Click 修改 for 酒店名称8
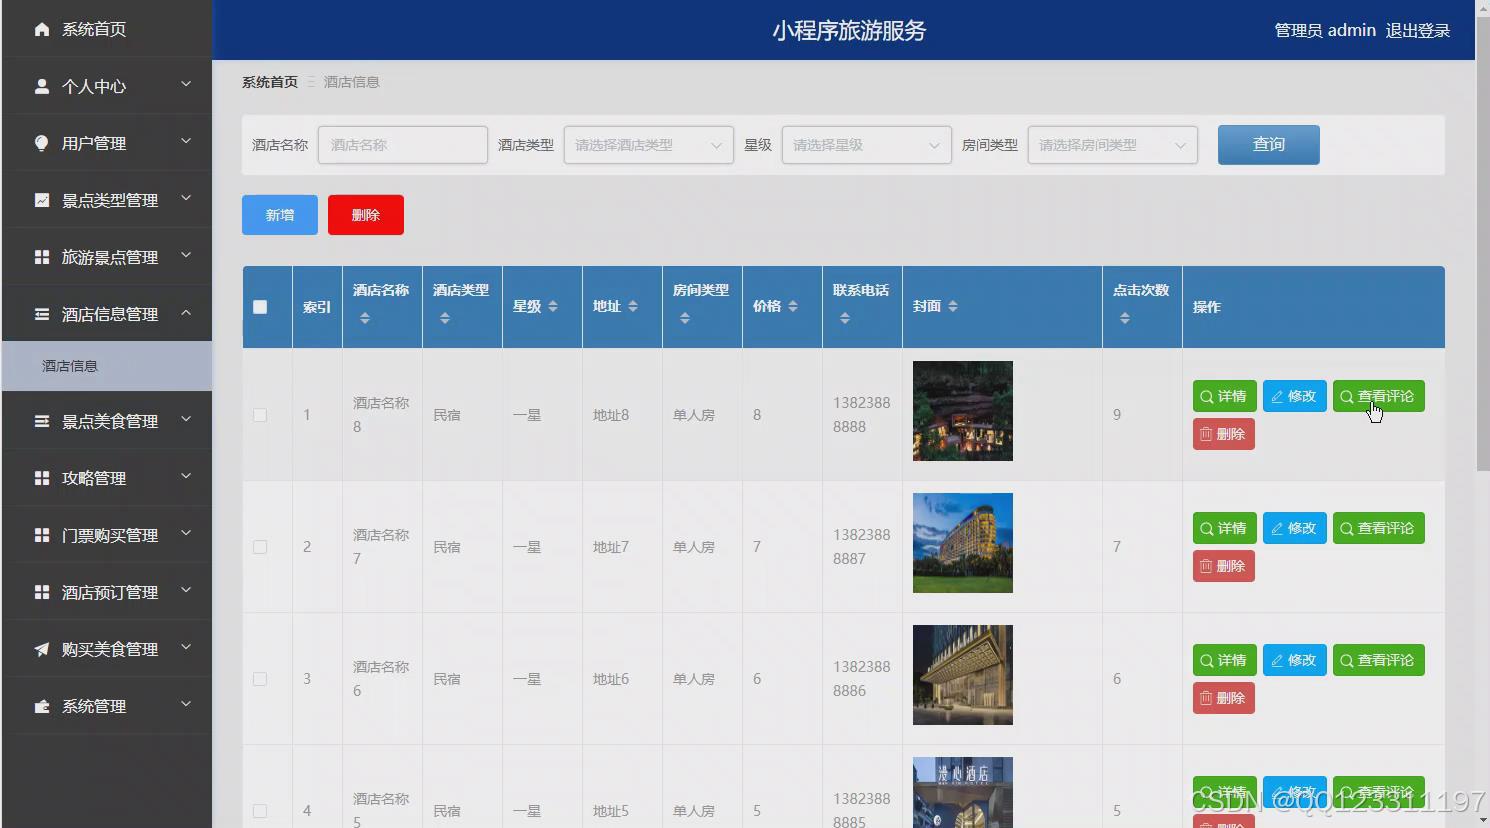Viewport: 1490px width, 828px height. pos(1294,396)
